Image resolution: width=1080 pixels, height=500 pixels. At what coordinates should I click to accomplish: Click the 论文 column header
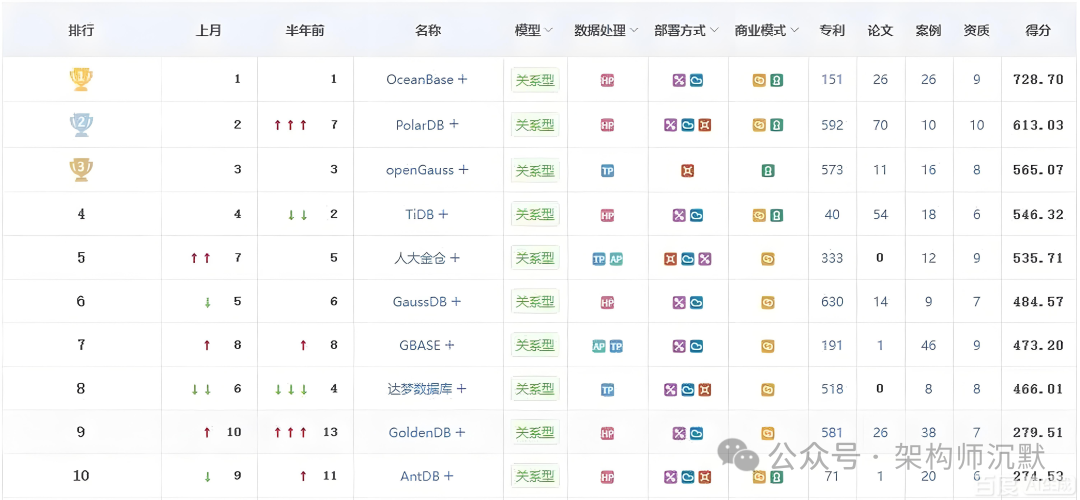click(880, 30)
